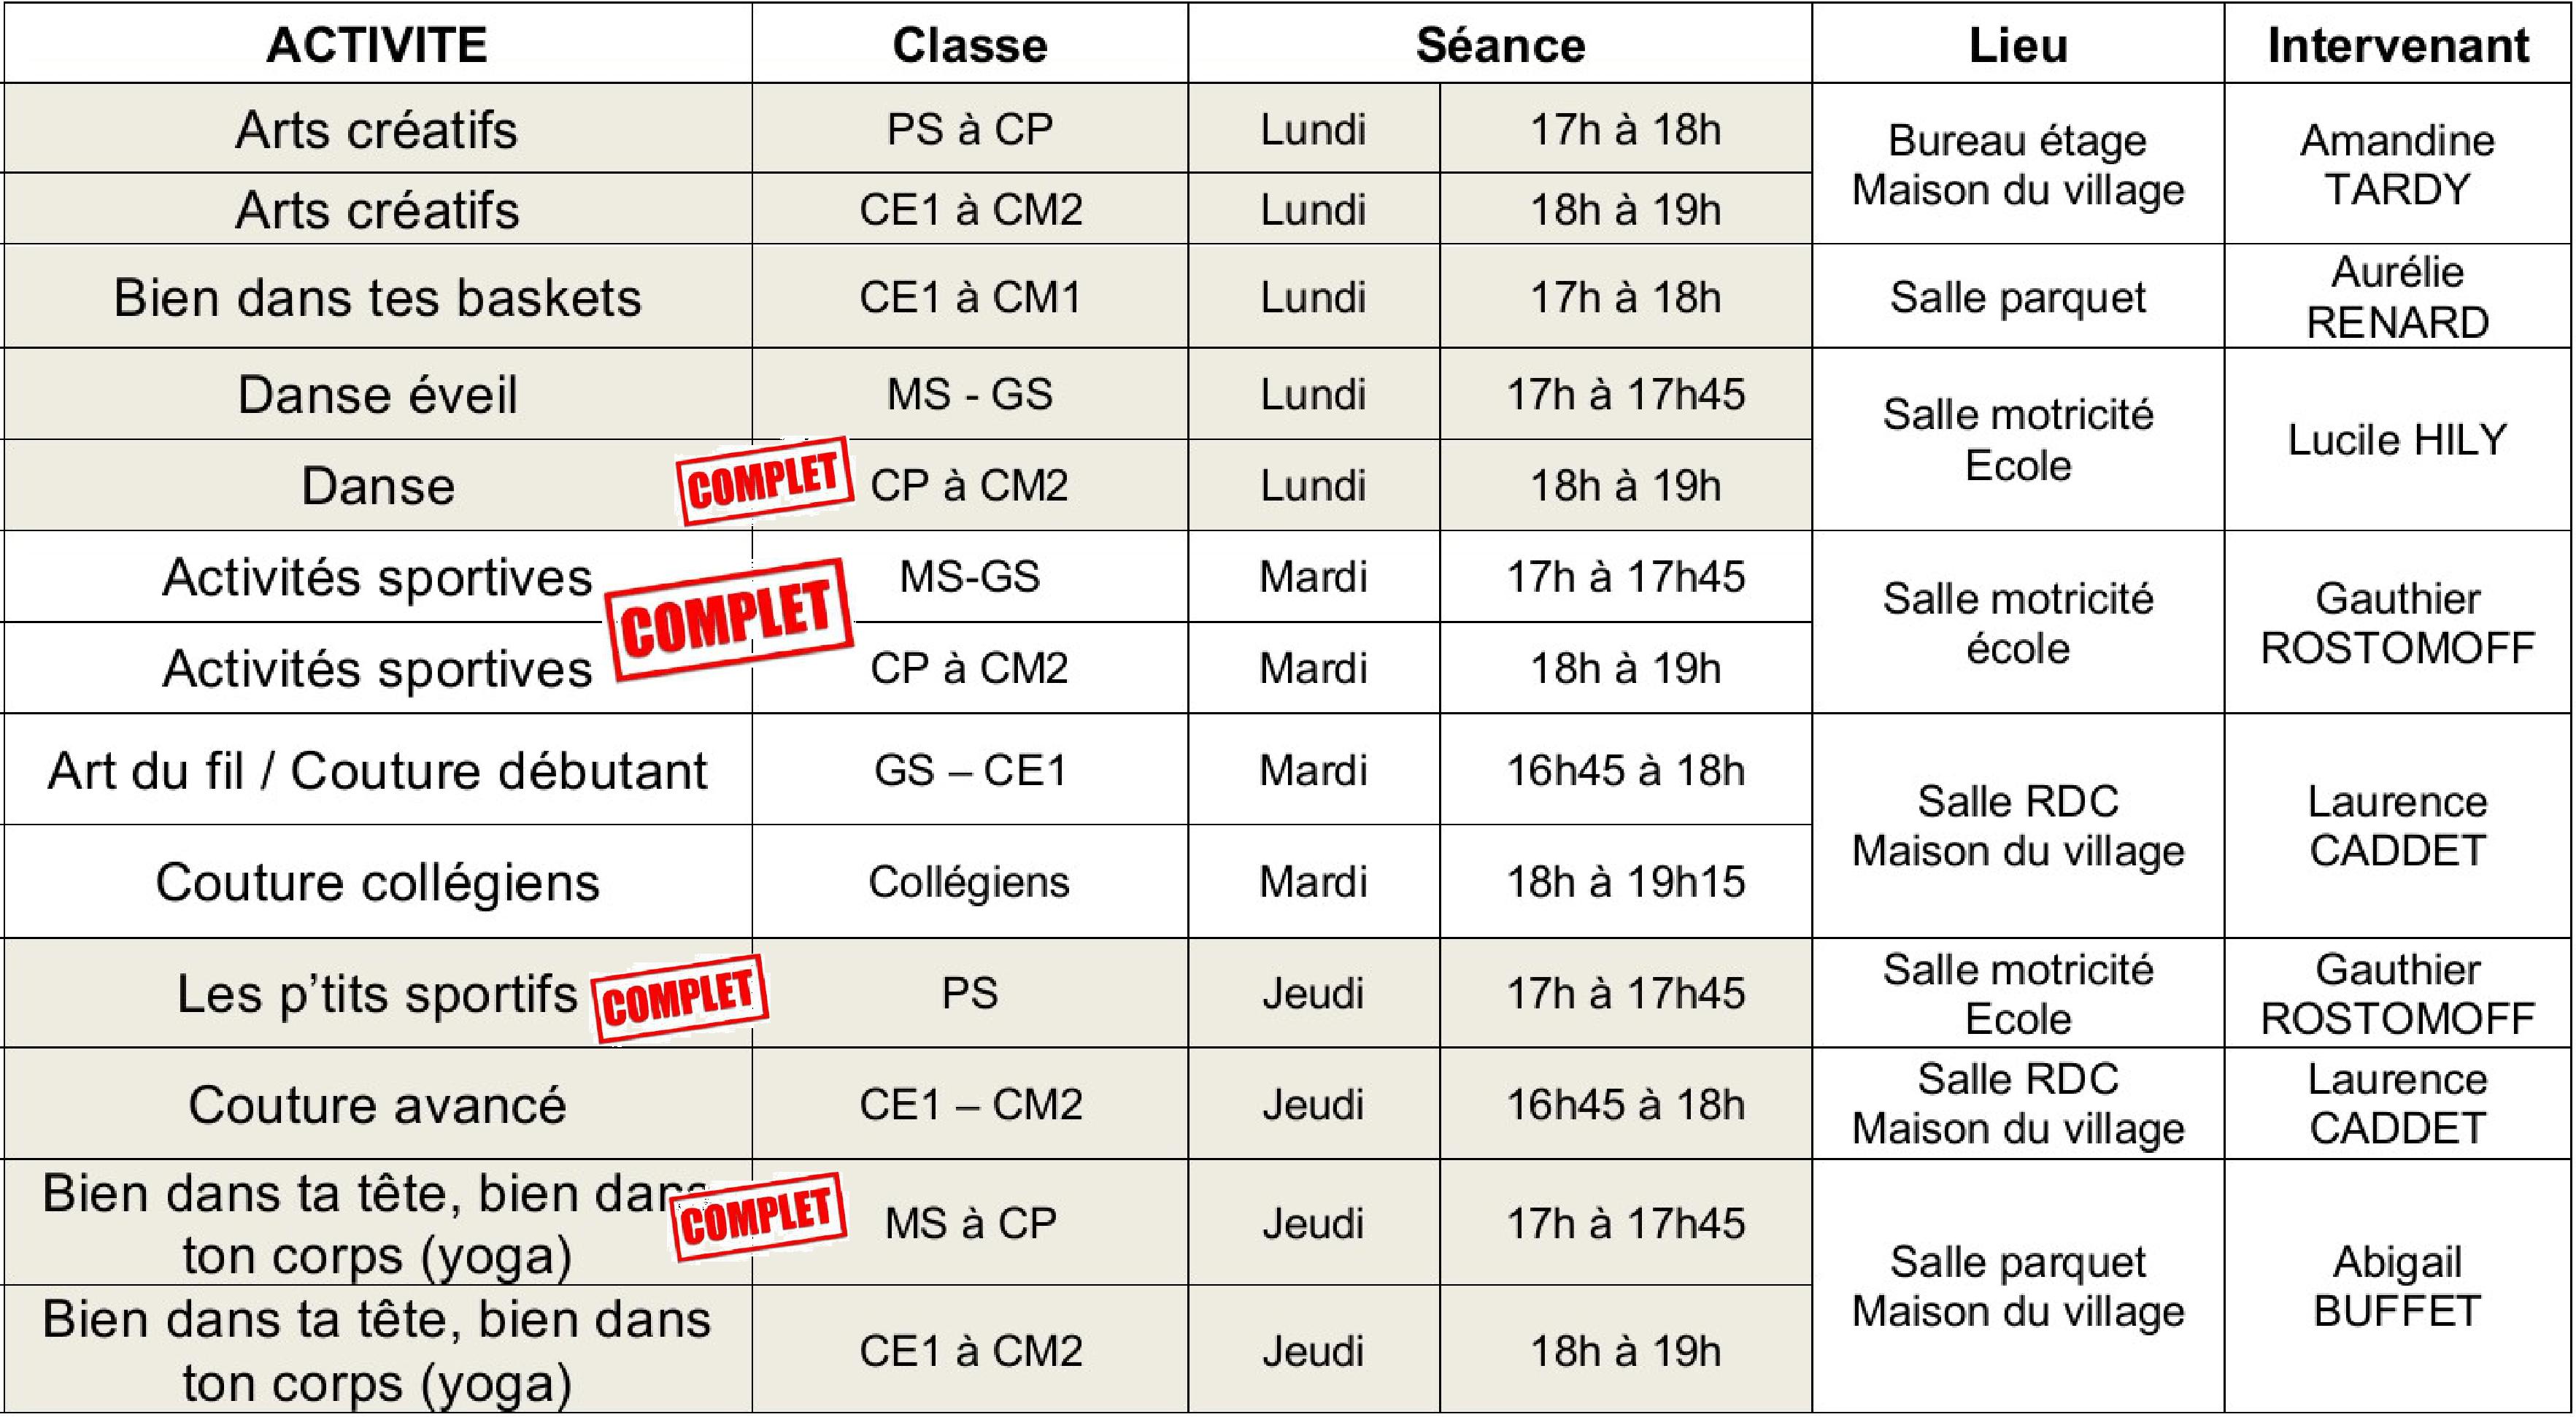Click the Collégiens class cell
The image size is (2576, 1417).
pyautogui.click(x=970, y=881)
